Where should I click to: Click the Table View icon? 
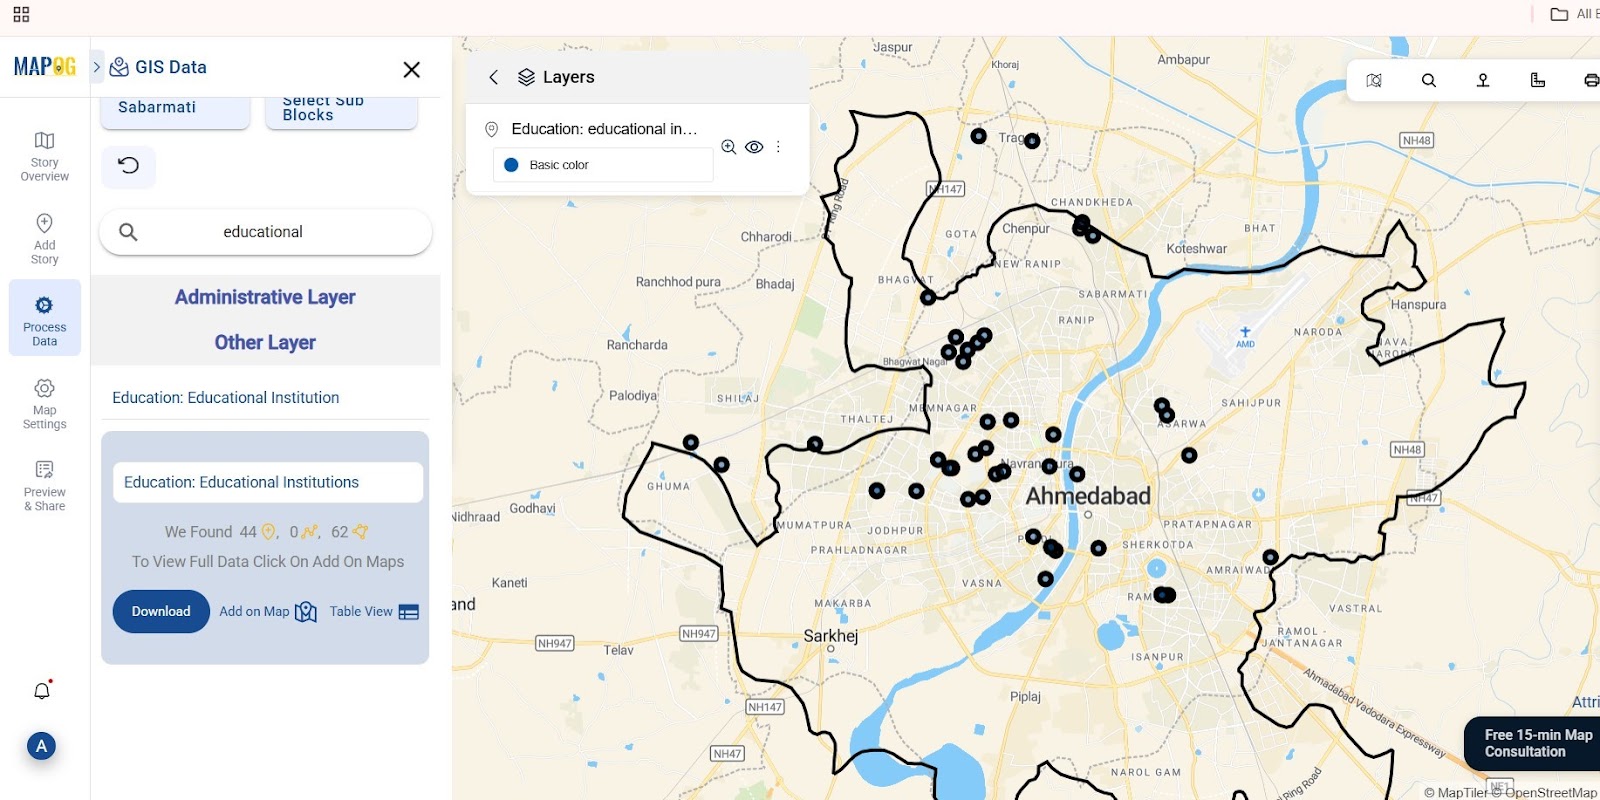coord(408,612)
